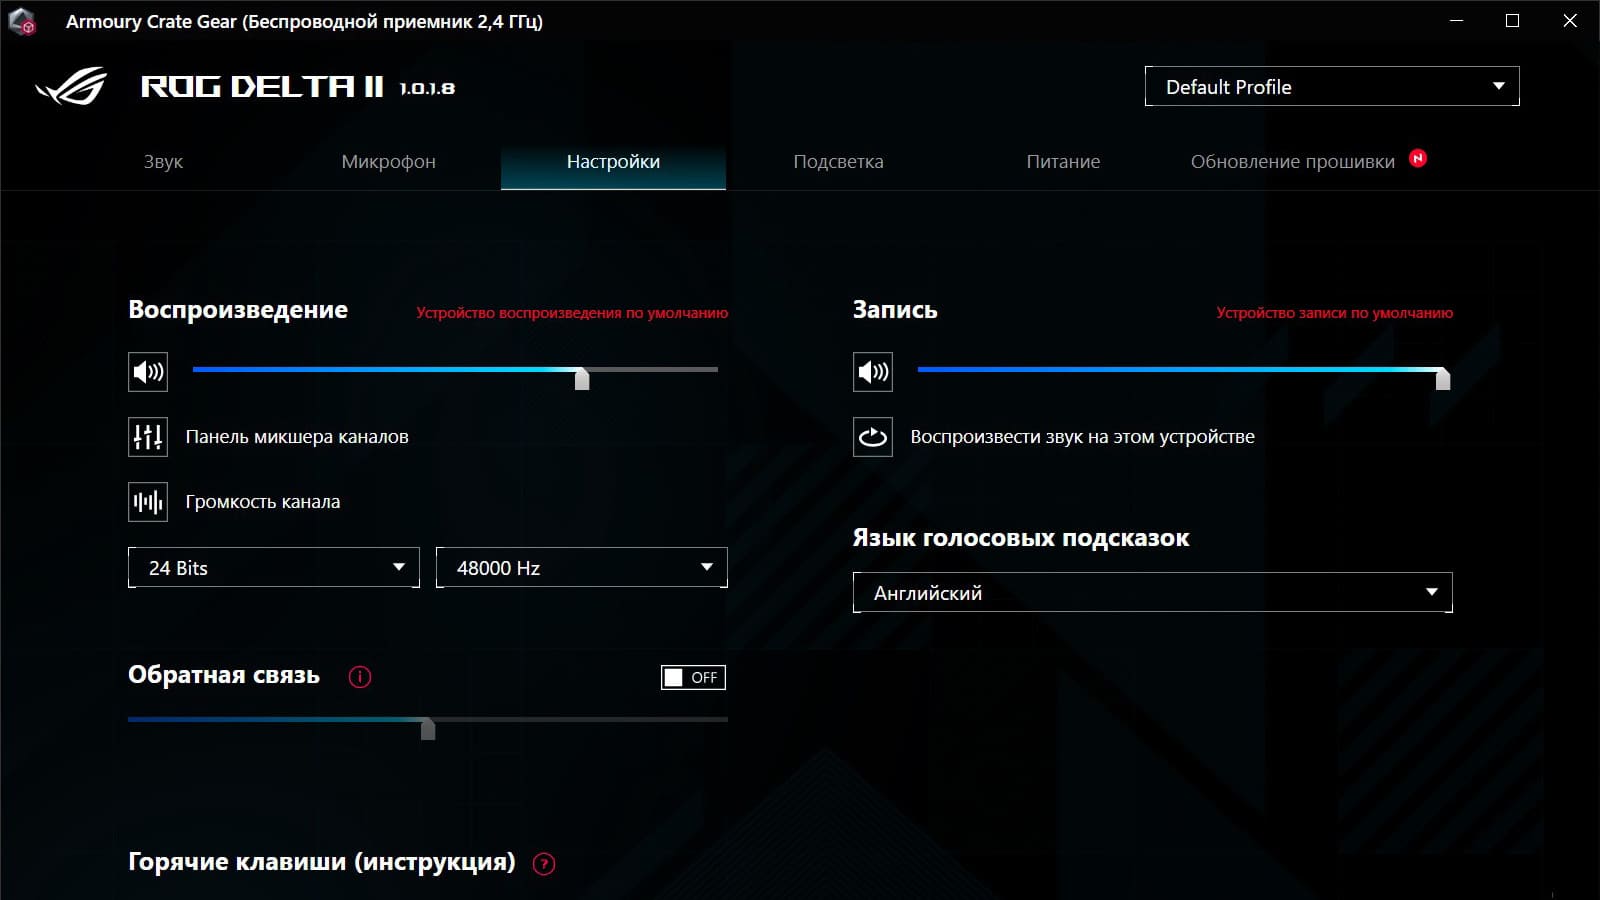Click the 1.0.1.8 version number text
1600x900 pixels.
pos(427,88)
